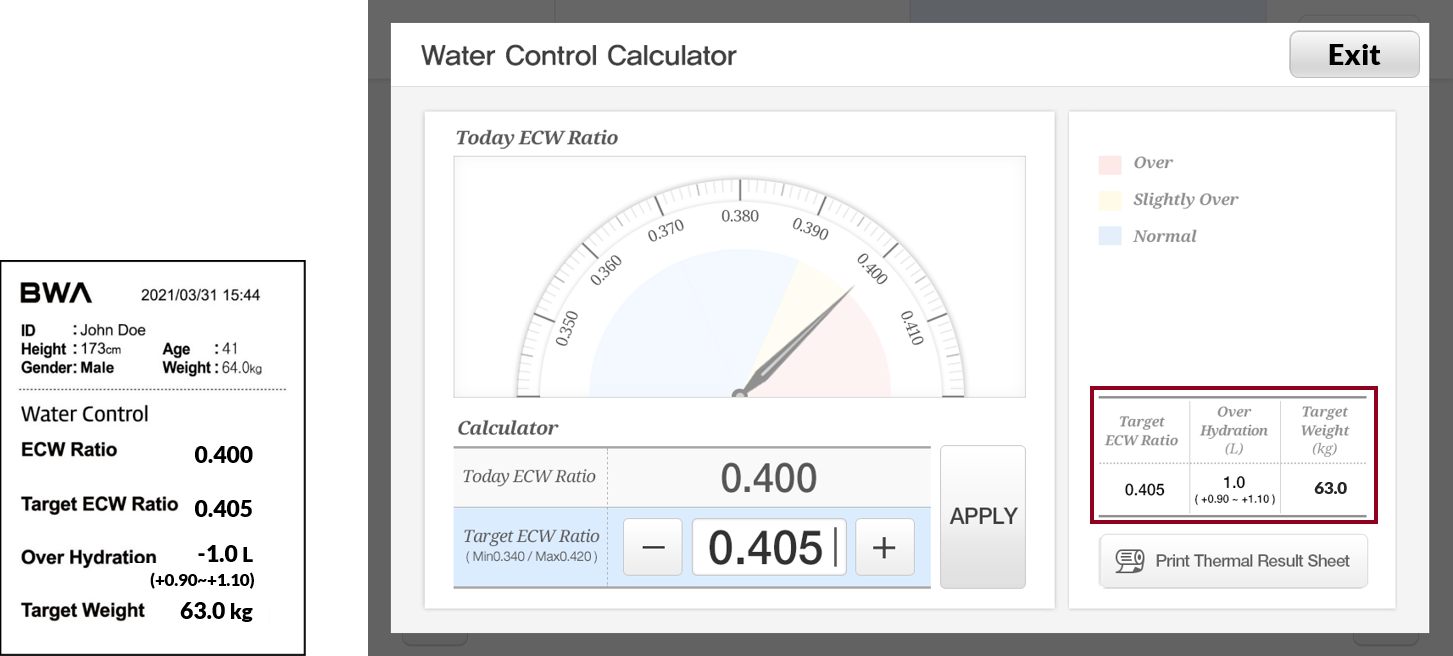Click the BWA logo on the receipt
Screen dimensions: 1453x656
pyautogui.click(x=56, y=293)
